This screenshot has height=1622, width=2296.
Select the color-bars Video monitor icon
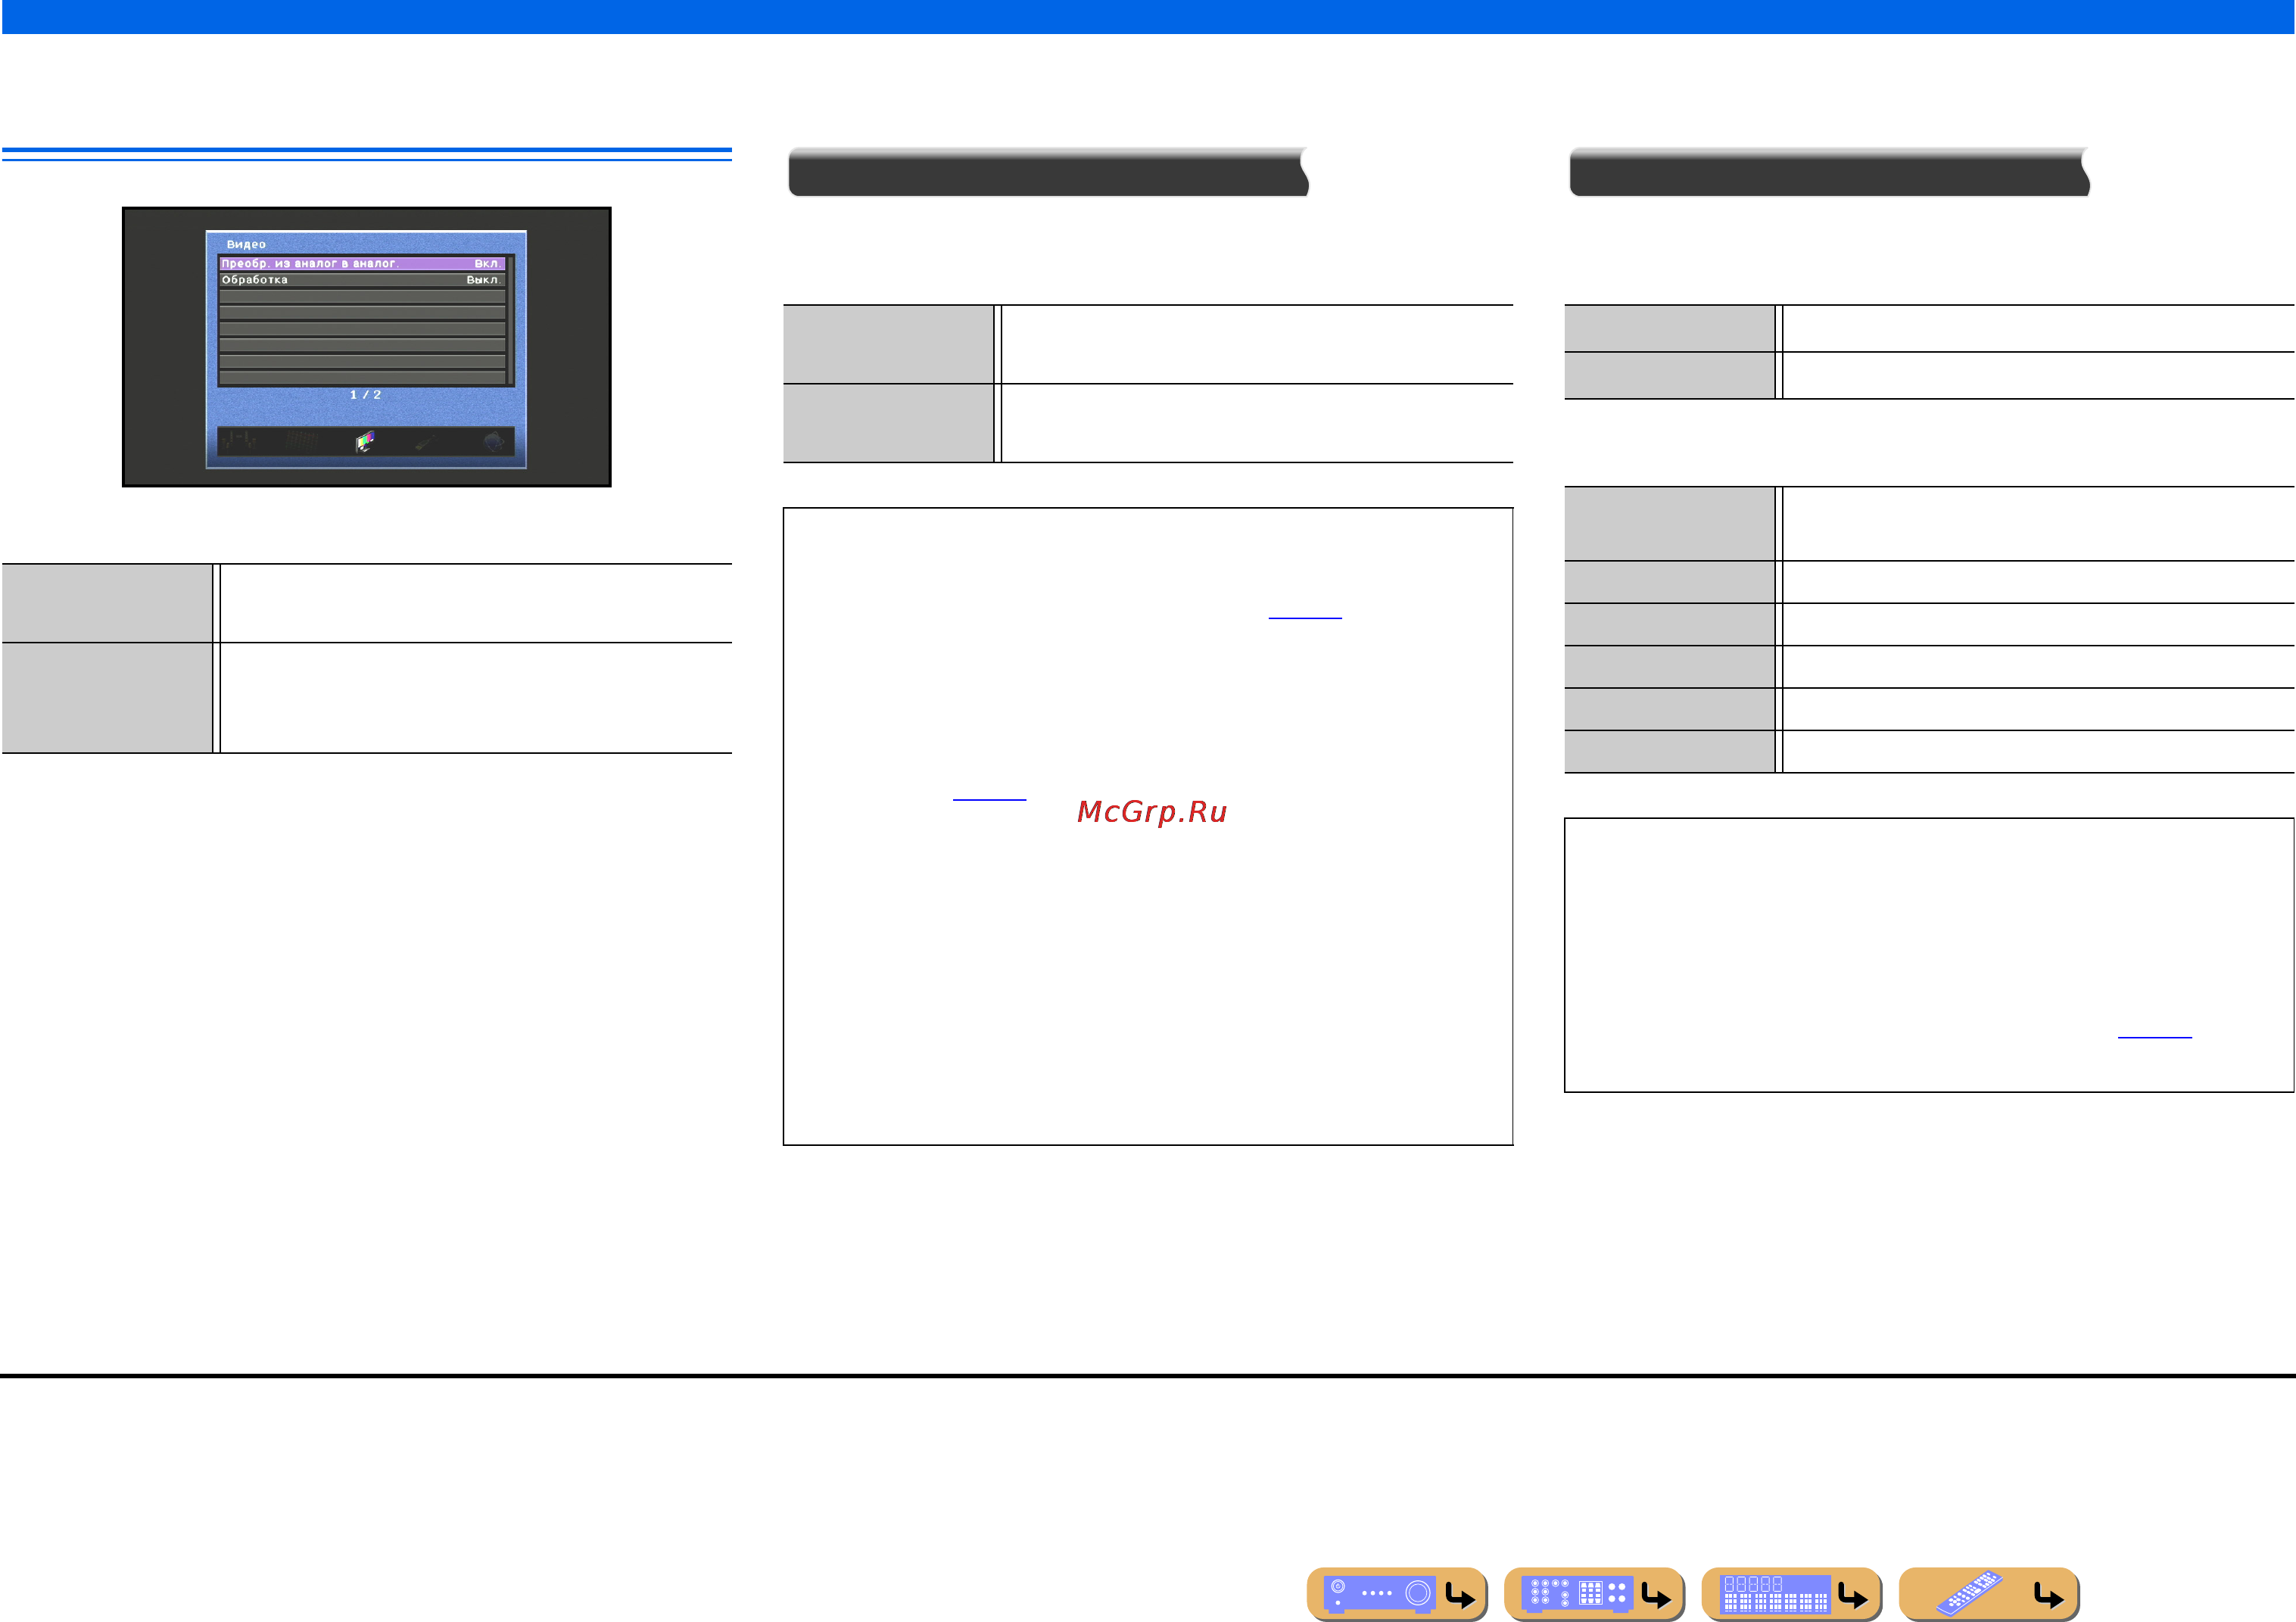click(x=365, y=441)
